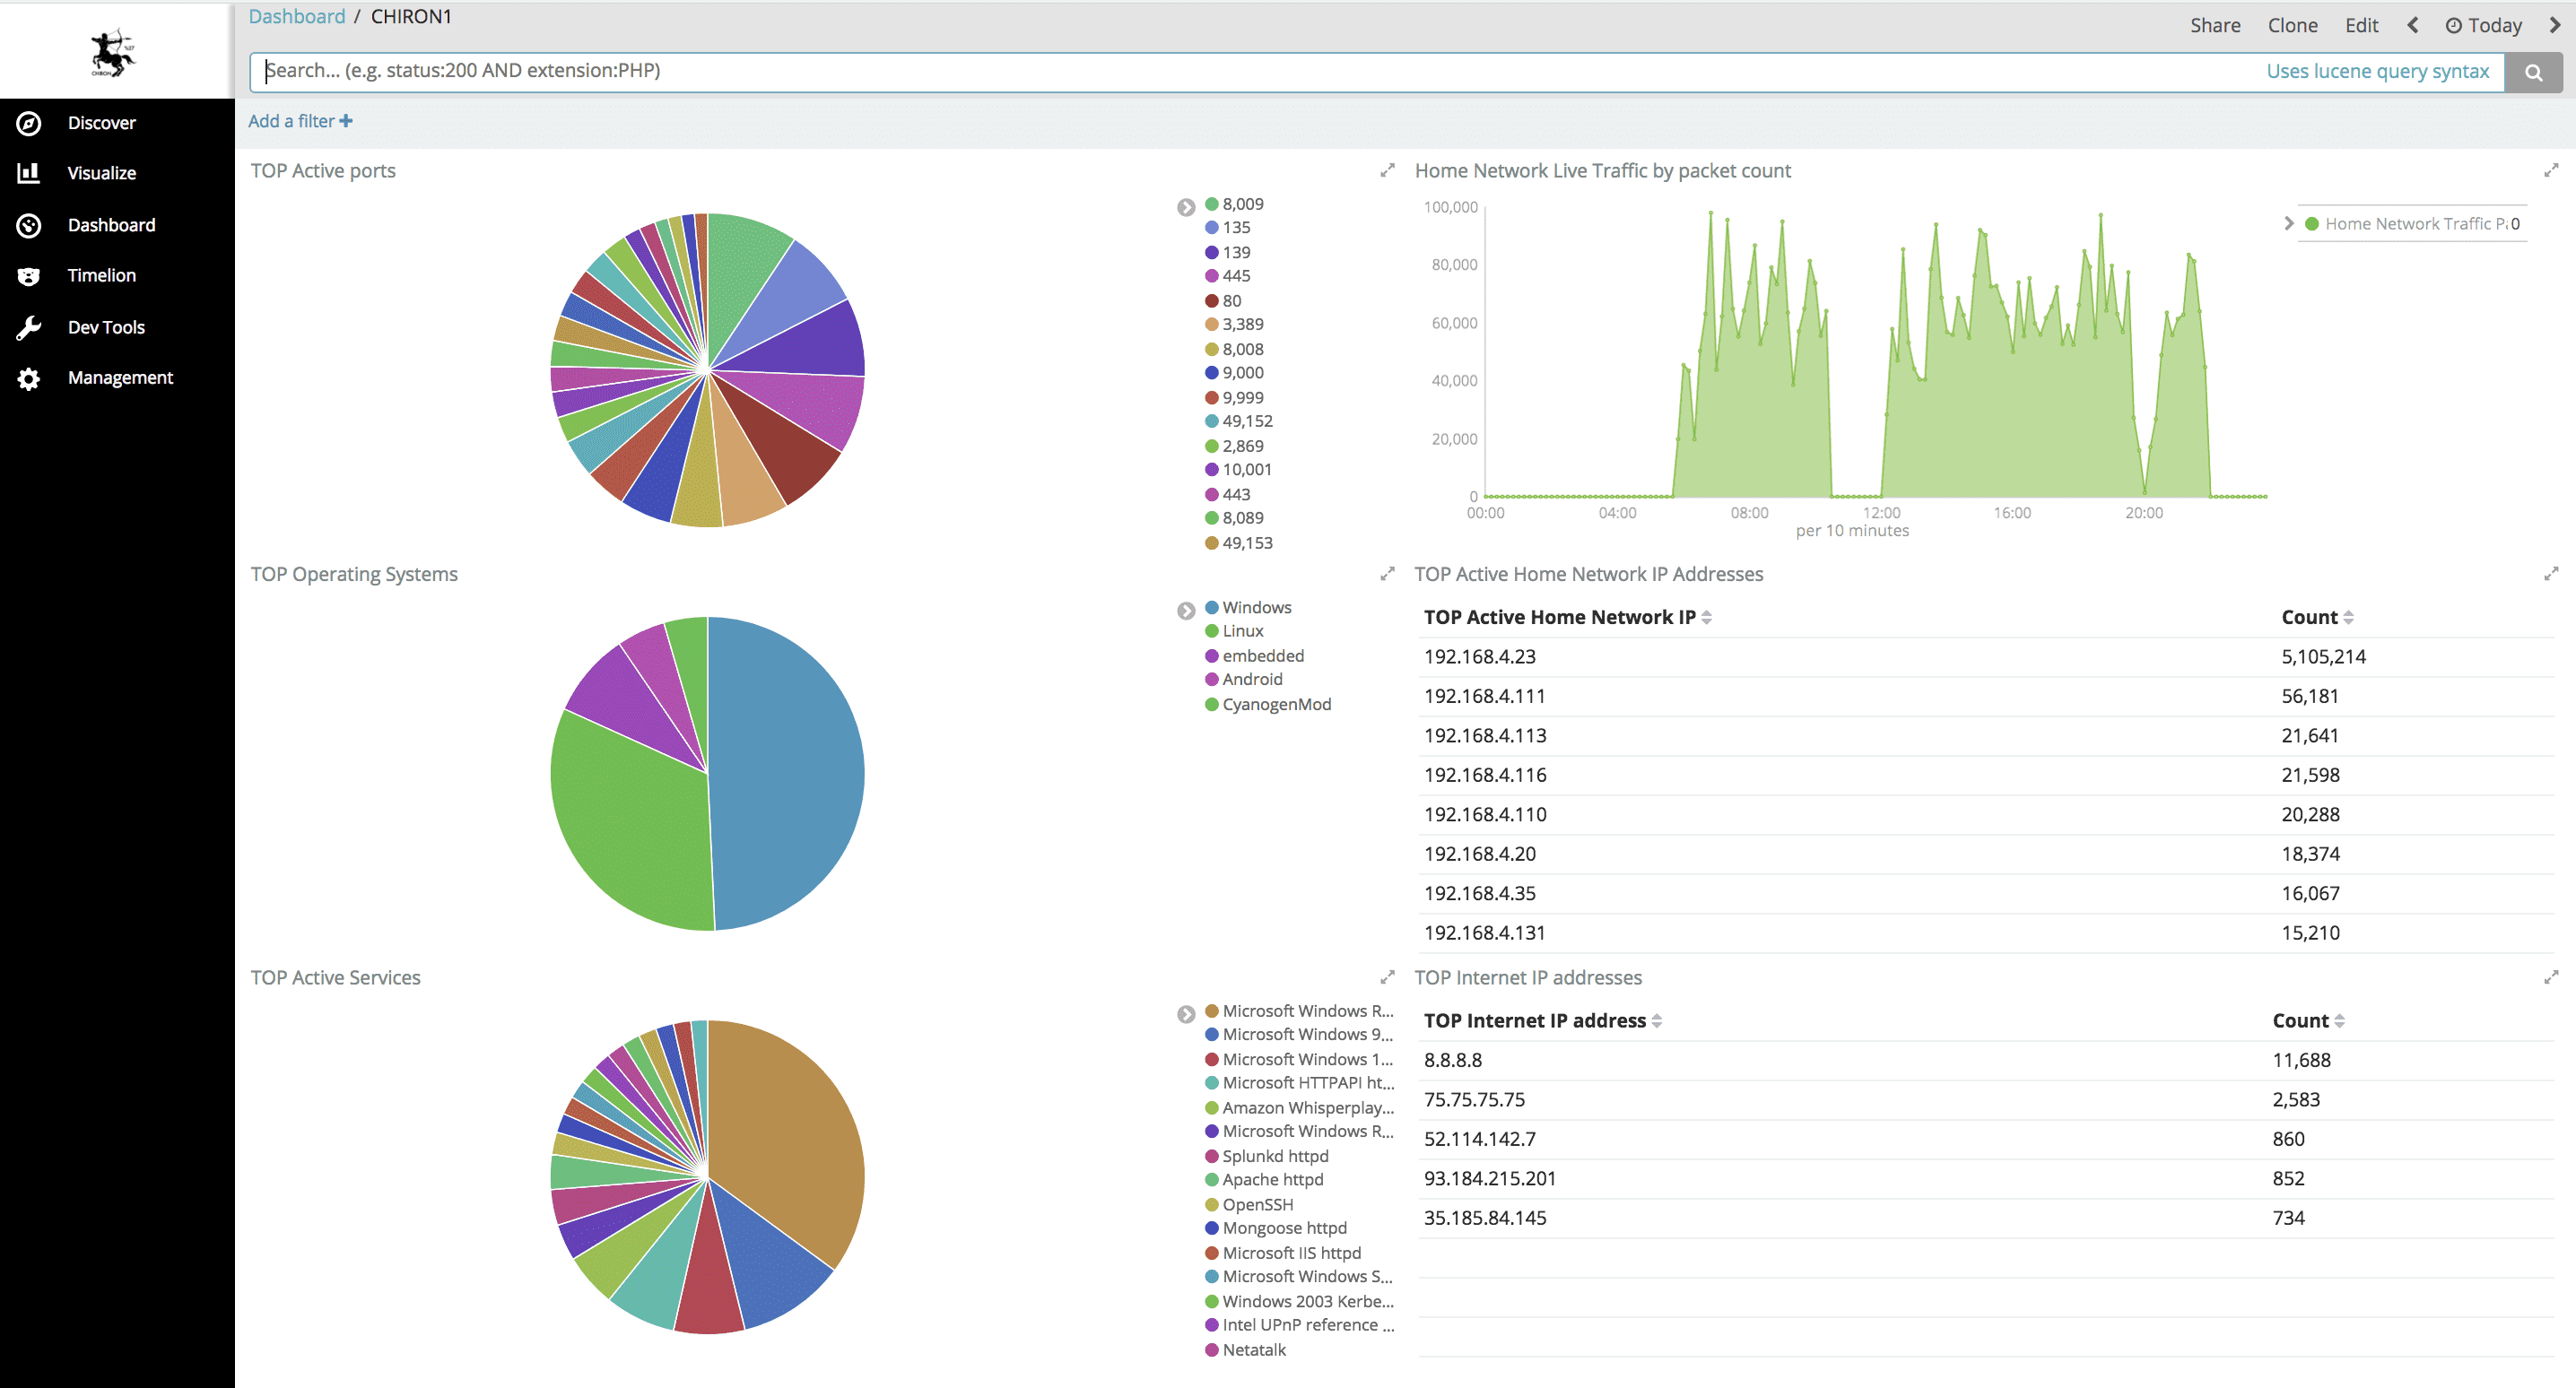Expand the TOP Internet IP addresses panel
The height and width of the screenshot is (1388, 2576).
point(2551,977)
